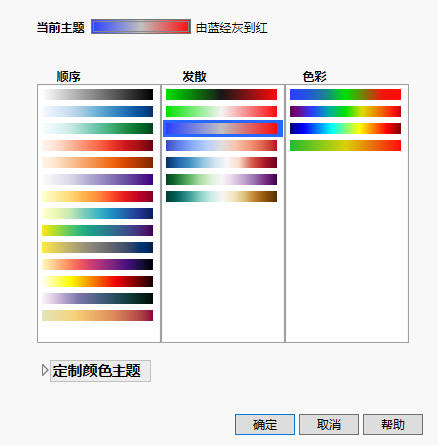Pick the purple-blue-green-yellow-red spectral gradient

point(345,111)
